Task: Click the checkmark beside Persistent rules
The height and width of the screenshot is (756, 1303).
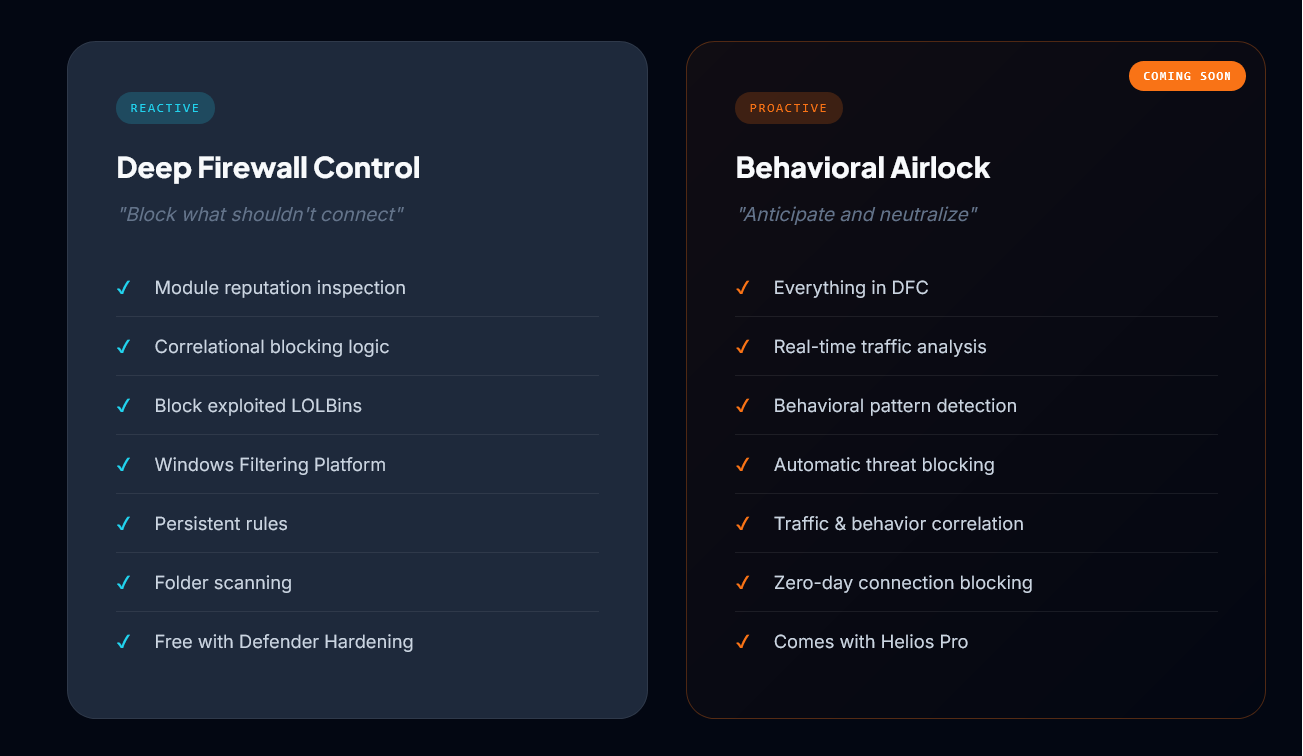Action: 124,524
